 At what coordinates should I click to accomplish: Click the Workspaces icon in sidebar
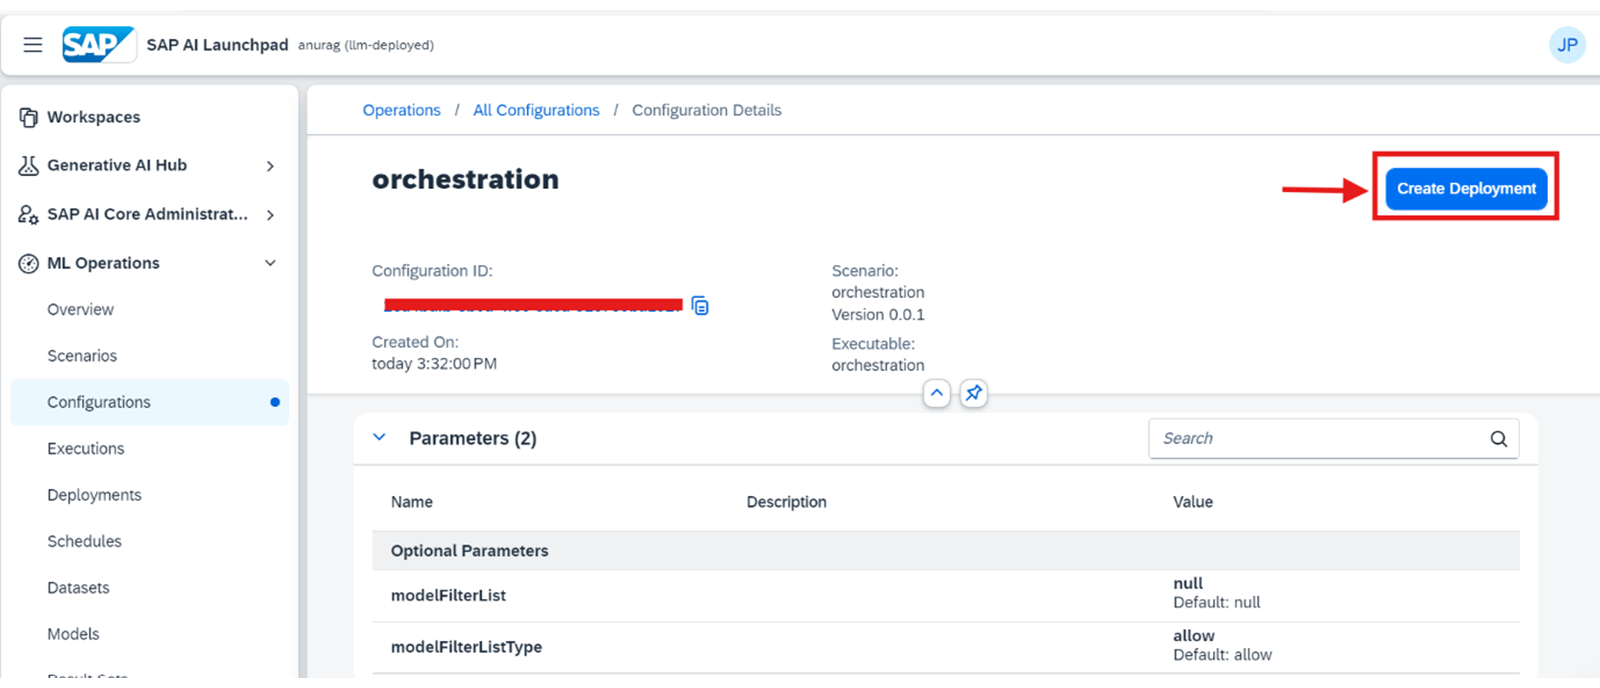[x=29, y=117]
